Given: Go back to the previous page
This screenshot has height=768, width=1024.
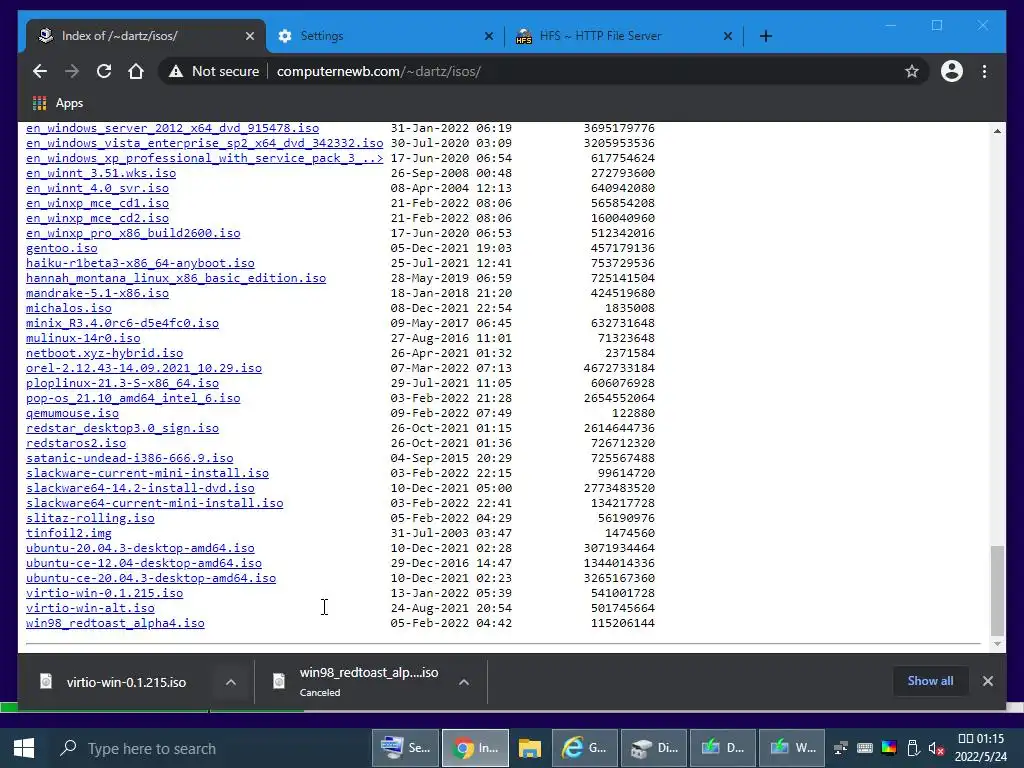Looking at the screenshot, I should coord(40,71).
